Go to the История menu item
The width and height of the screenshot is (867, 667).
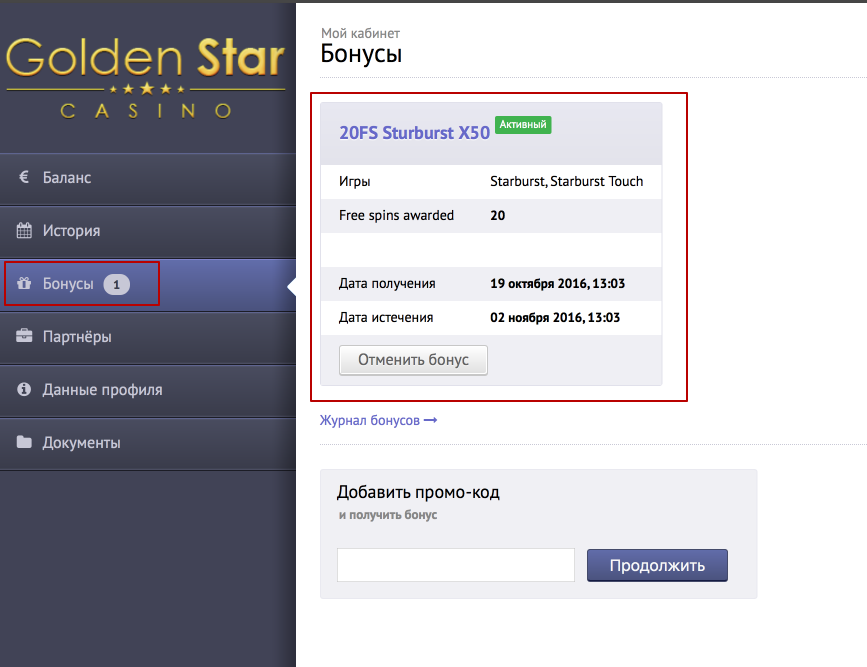[x=71, y=231]
